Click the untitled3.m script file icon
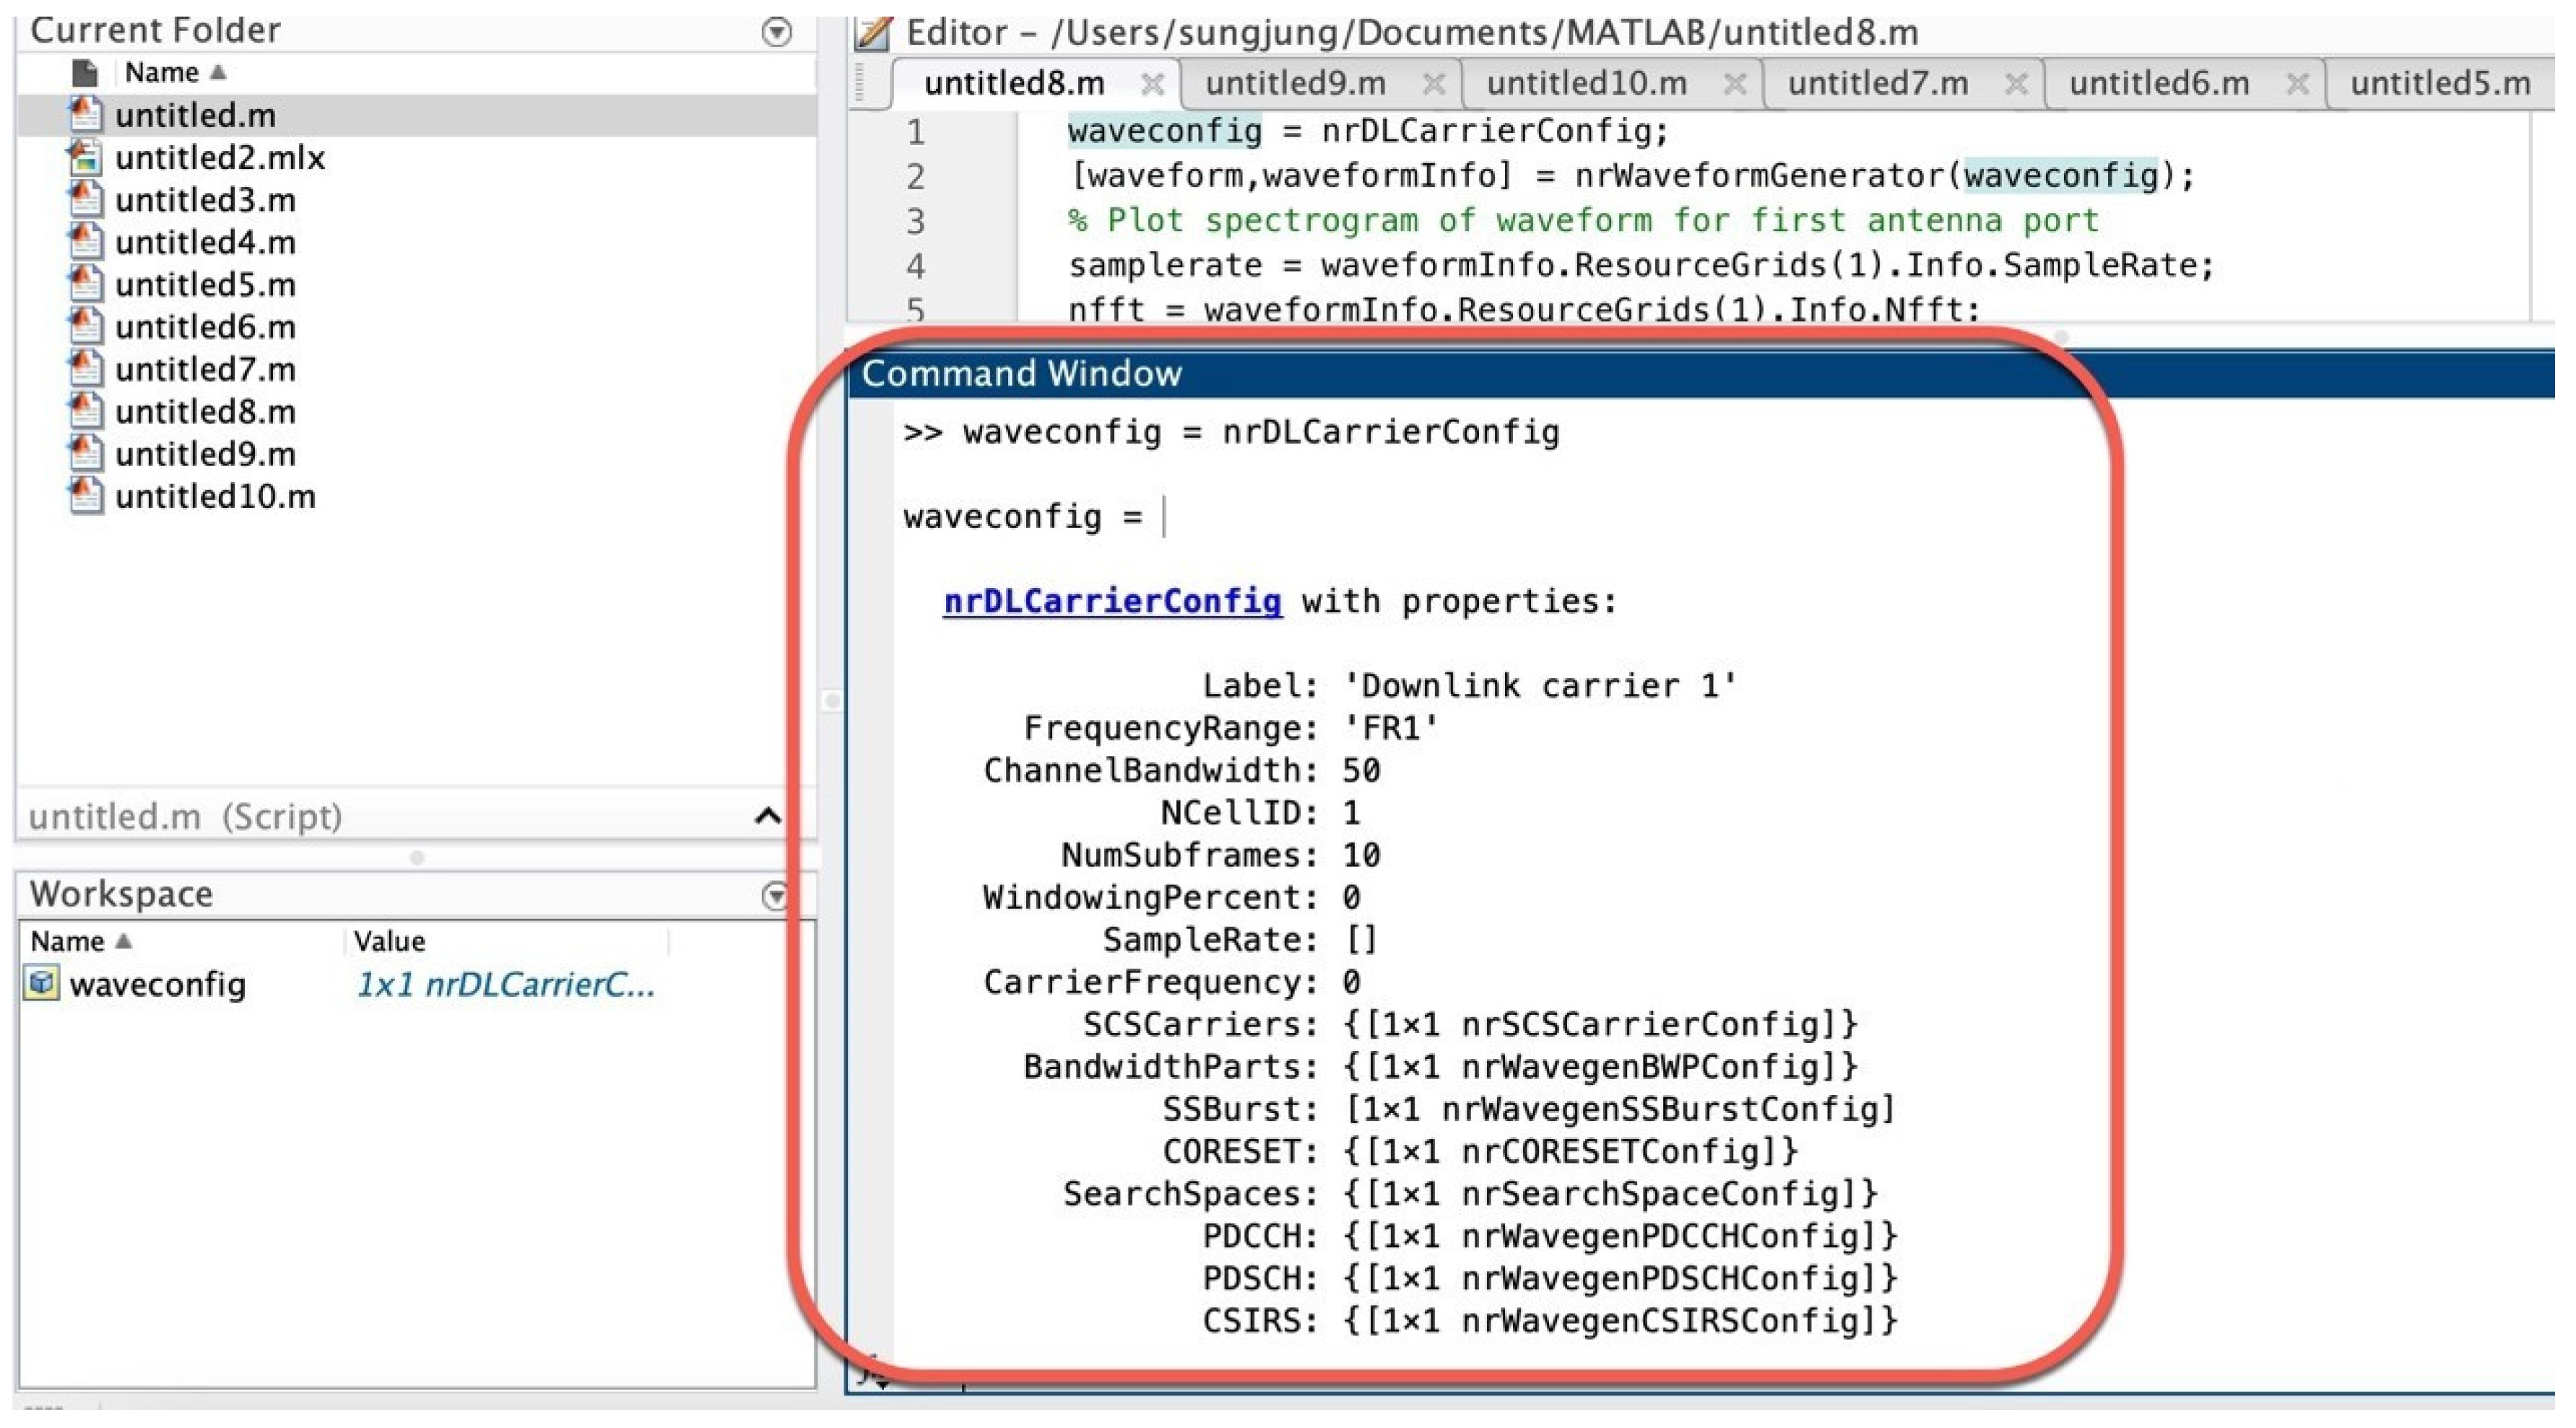 pos(85,201)
